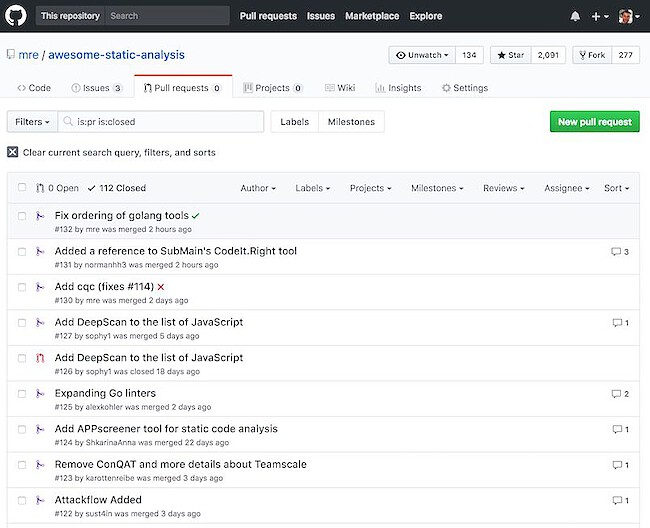Open the Insights tab
Image resolution: width=650 pixels, height=528 pixels.
point(398,88)
